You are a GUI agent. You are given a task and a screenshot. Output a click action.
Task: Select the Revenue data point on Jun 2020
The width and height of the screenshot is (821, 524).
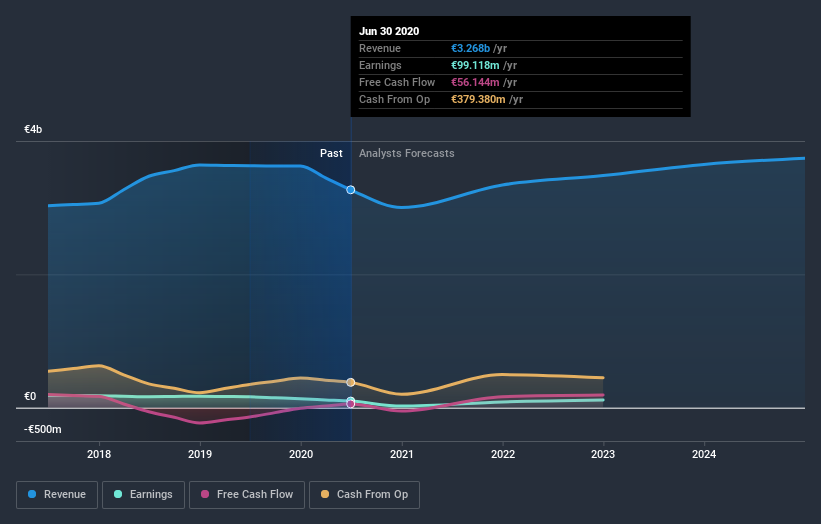click(x=351, y=189)
